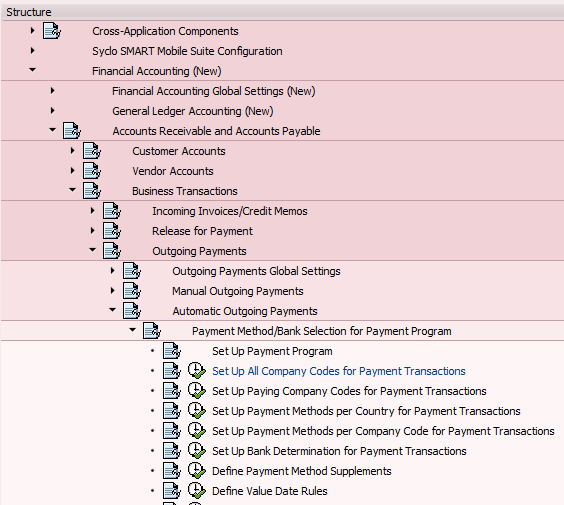This screenshot has height=505, width=564.
Task: Select General Ledger Accounting (New) label
Action: pos(192,111)
